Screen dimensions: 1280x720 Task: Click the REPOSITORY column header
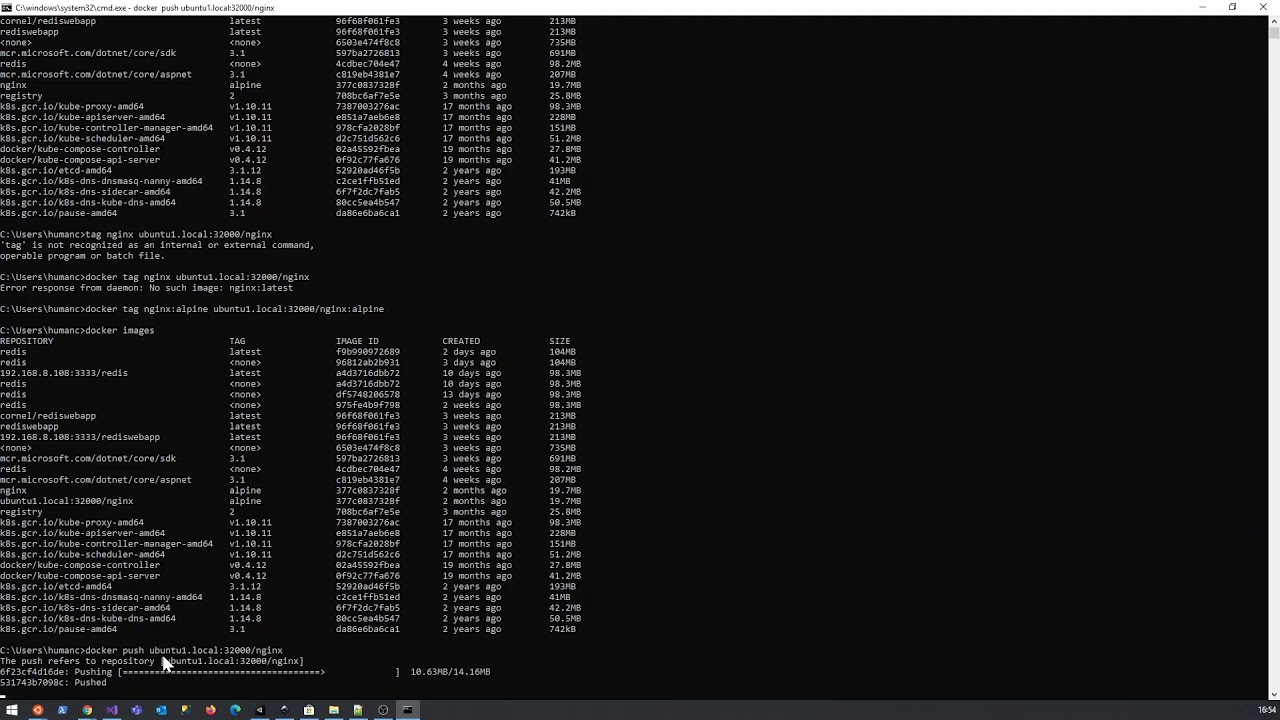click(27, 341)
